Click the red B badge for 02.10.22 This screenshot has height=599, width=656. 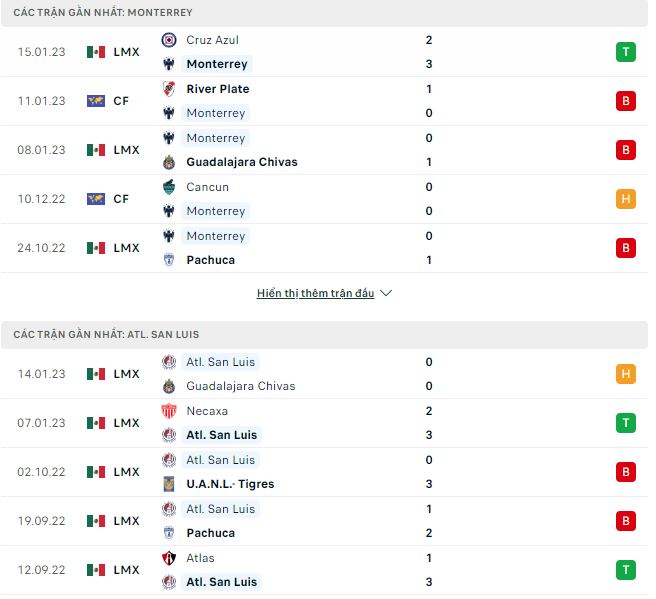pyautogui.click(x=625, y=472)
